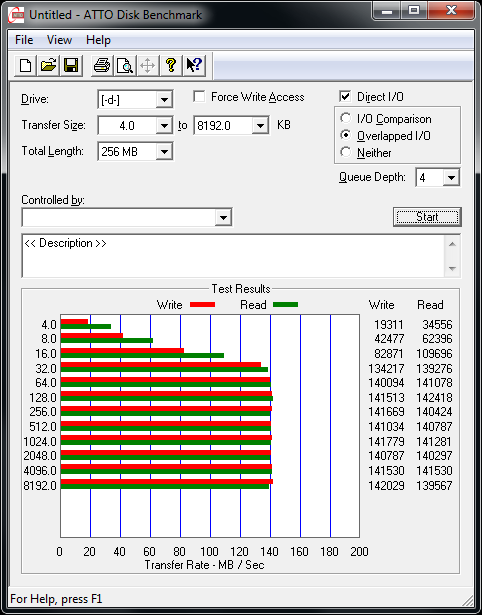Viewport: 482px width, 615px height.
Task: Enable the Force Write Access checkbox
Action: click(x=199, y=96)
